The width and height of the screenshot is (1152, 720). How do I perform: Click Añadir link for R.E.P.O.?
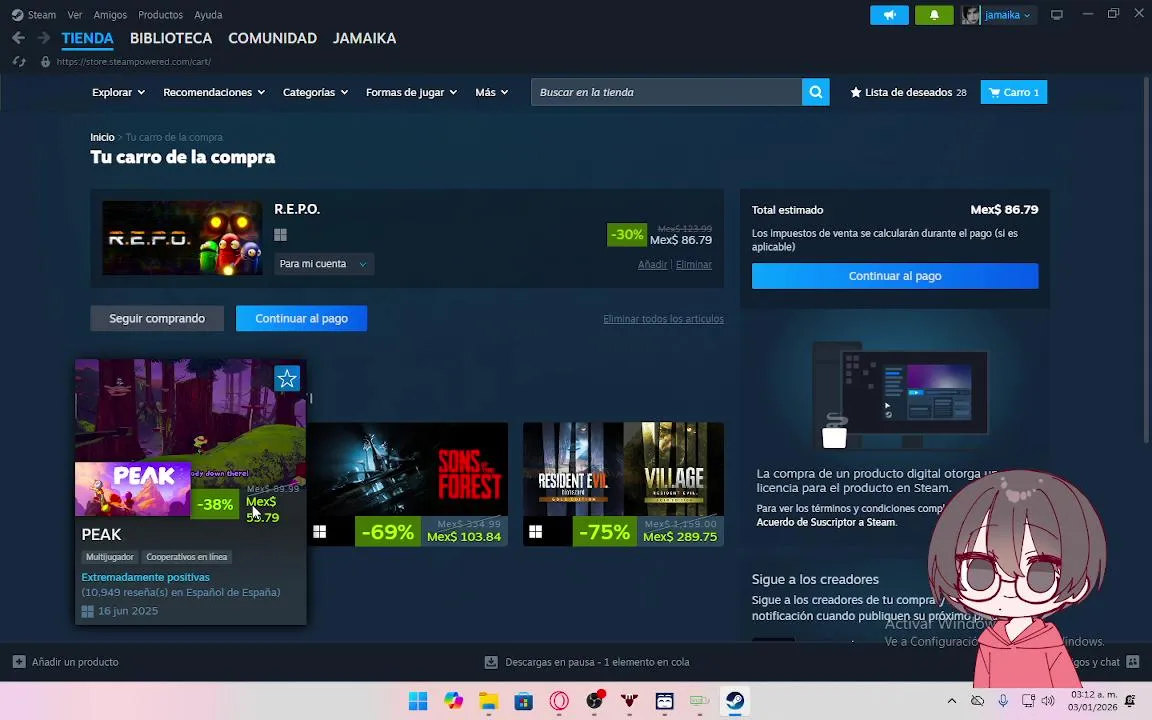tap(652, 264)
